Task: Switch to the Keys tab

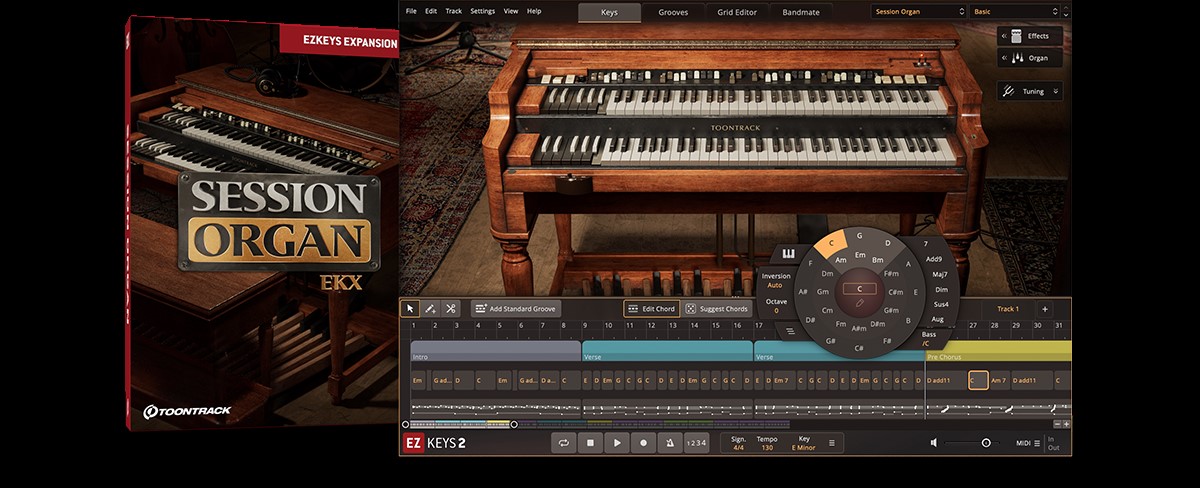Action: (x=609, y=13)
